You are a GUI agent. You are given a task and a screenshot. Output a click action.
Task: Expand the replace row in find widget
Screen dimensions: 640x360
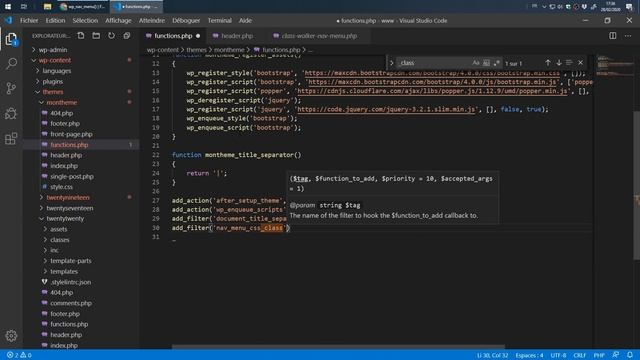tap(391, 63)
